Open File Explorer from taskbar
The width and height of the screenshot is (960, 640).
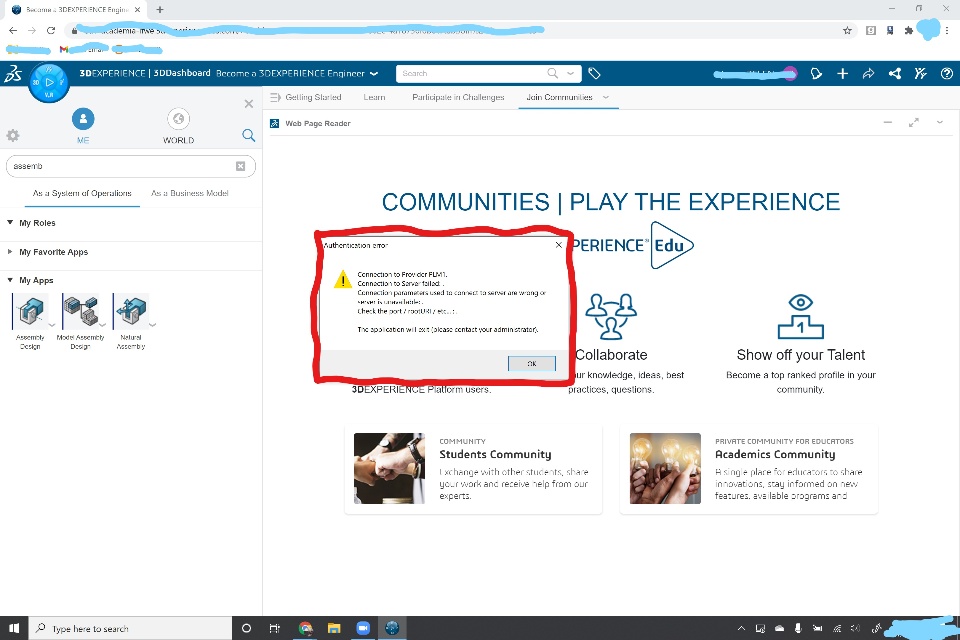pyautogui.click(x=334, y=628)
